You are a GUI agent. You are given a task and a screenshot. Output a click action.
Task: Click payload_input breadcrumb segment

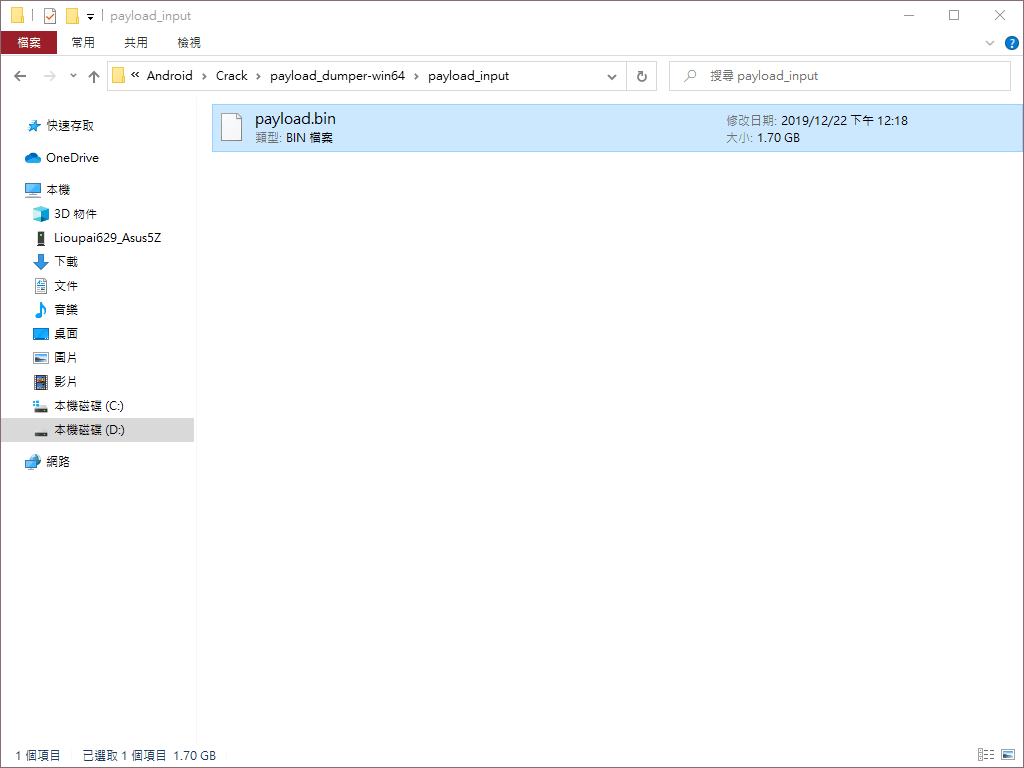point(468,76)
